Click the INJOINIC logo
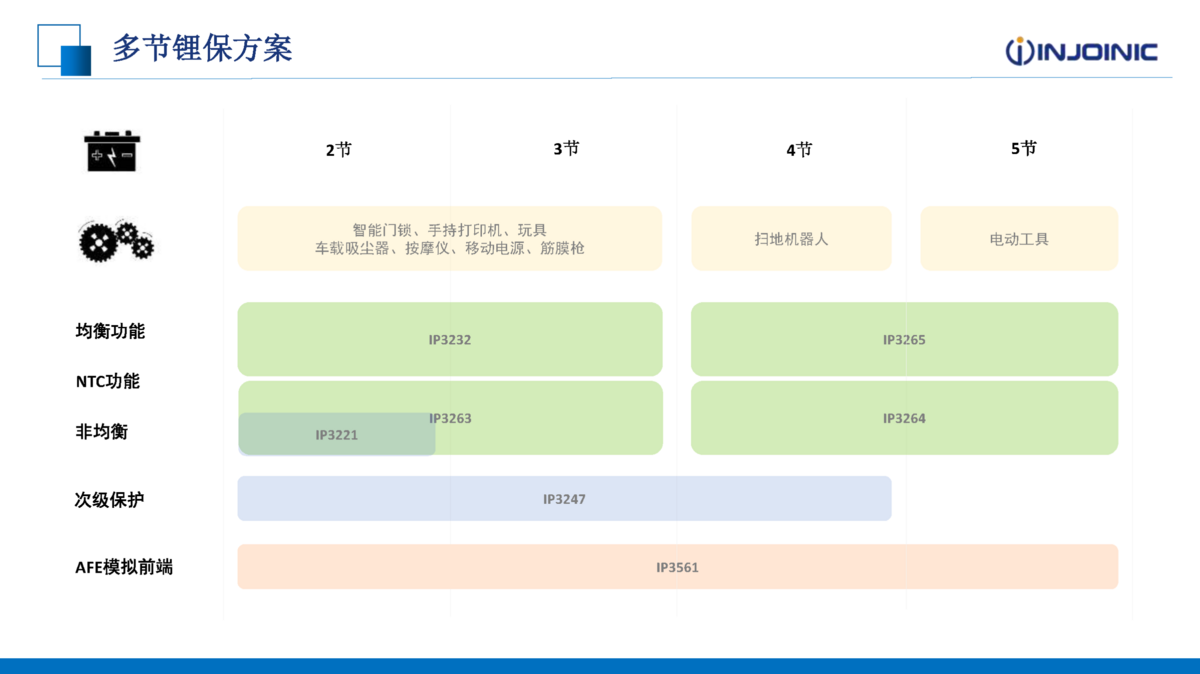1200x674 pixels. 1081,52
